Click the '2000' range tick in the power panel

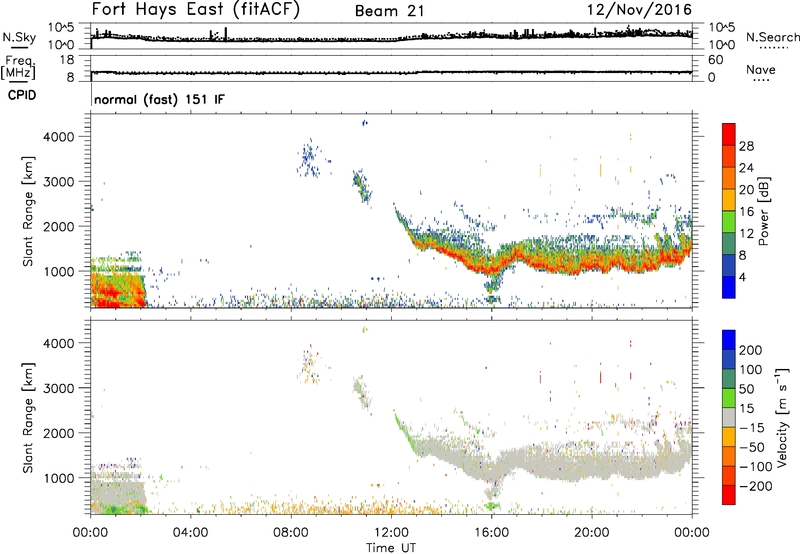(x=58, y=226)
